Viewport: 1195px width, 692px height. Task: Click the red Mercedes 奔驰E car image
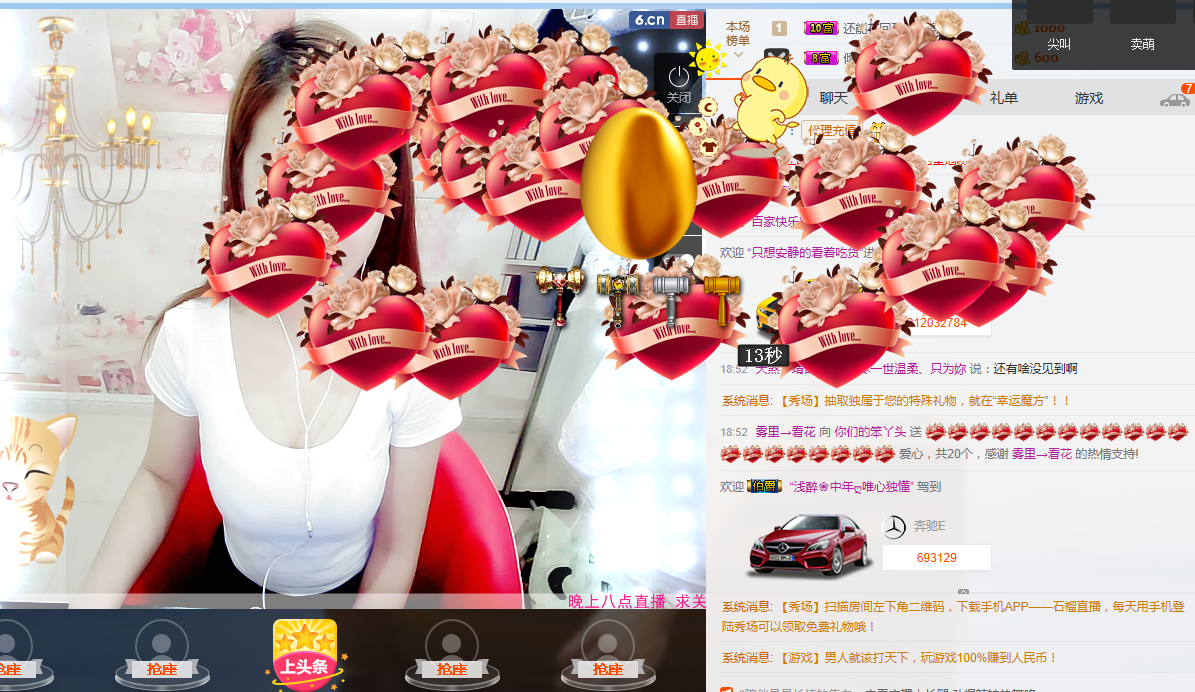[808, 544]
